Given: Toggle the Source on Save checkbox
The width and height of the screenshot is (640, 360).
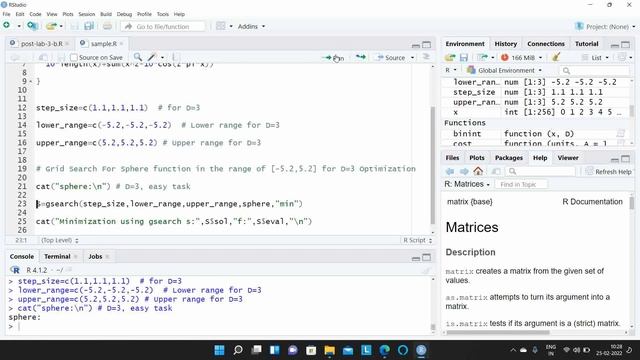Looking at the screenshot, I should click(x=74, y=58).
